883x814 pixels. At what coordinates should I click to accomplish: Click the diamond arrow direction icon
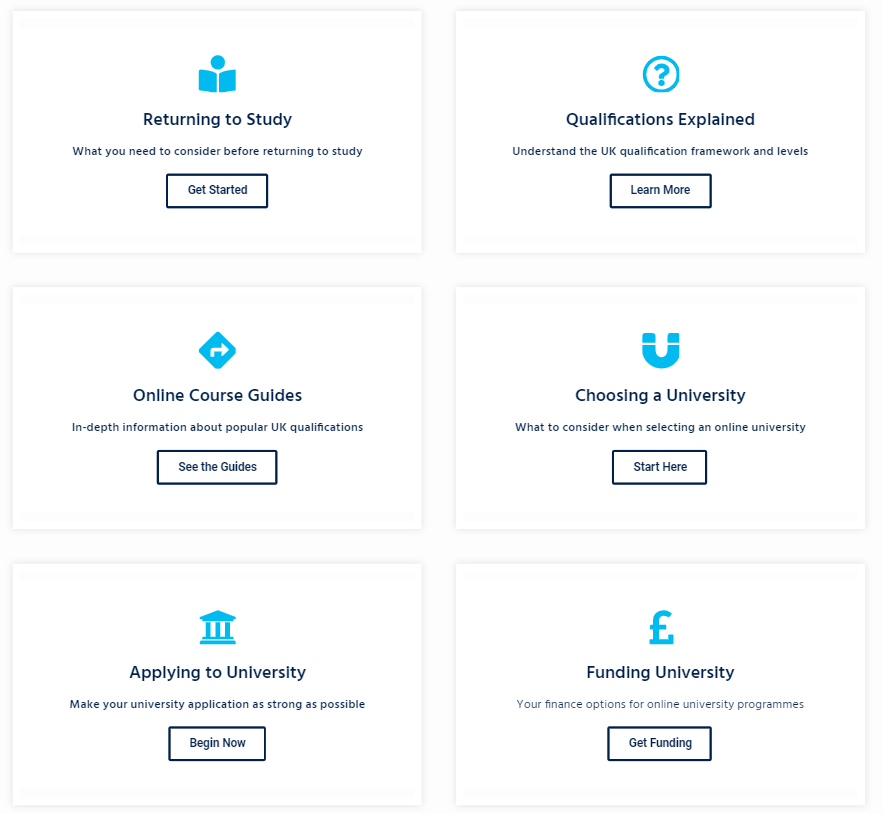[x=217, y=350]
